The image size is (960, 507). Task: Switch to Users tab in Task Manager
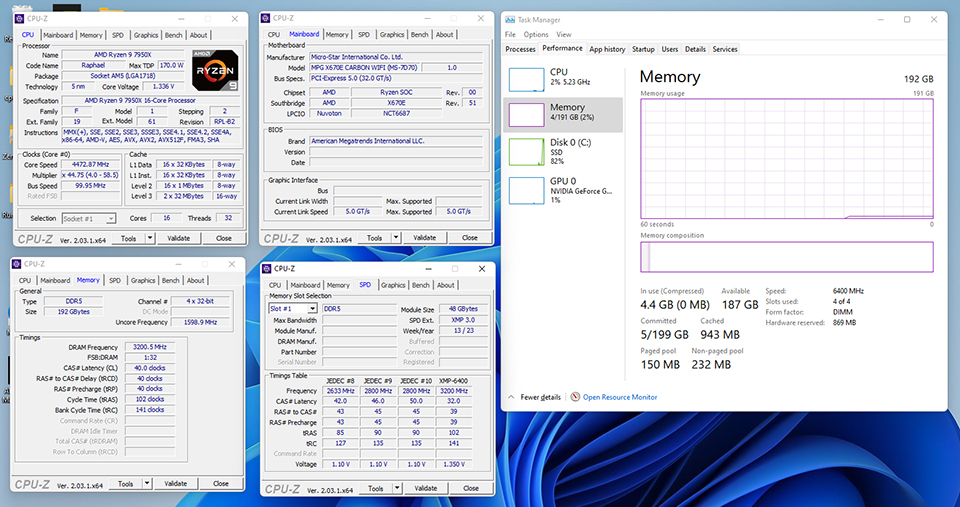[670, 49]
